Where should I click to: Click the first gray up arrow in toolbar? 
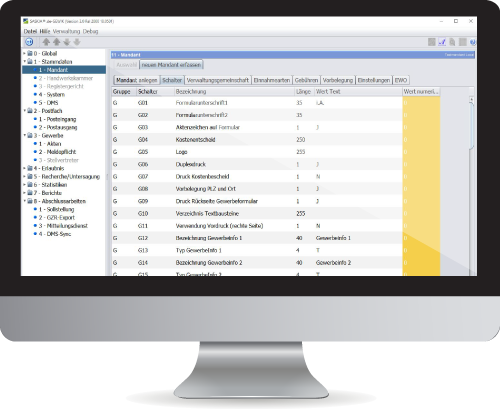click(46, 42)
